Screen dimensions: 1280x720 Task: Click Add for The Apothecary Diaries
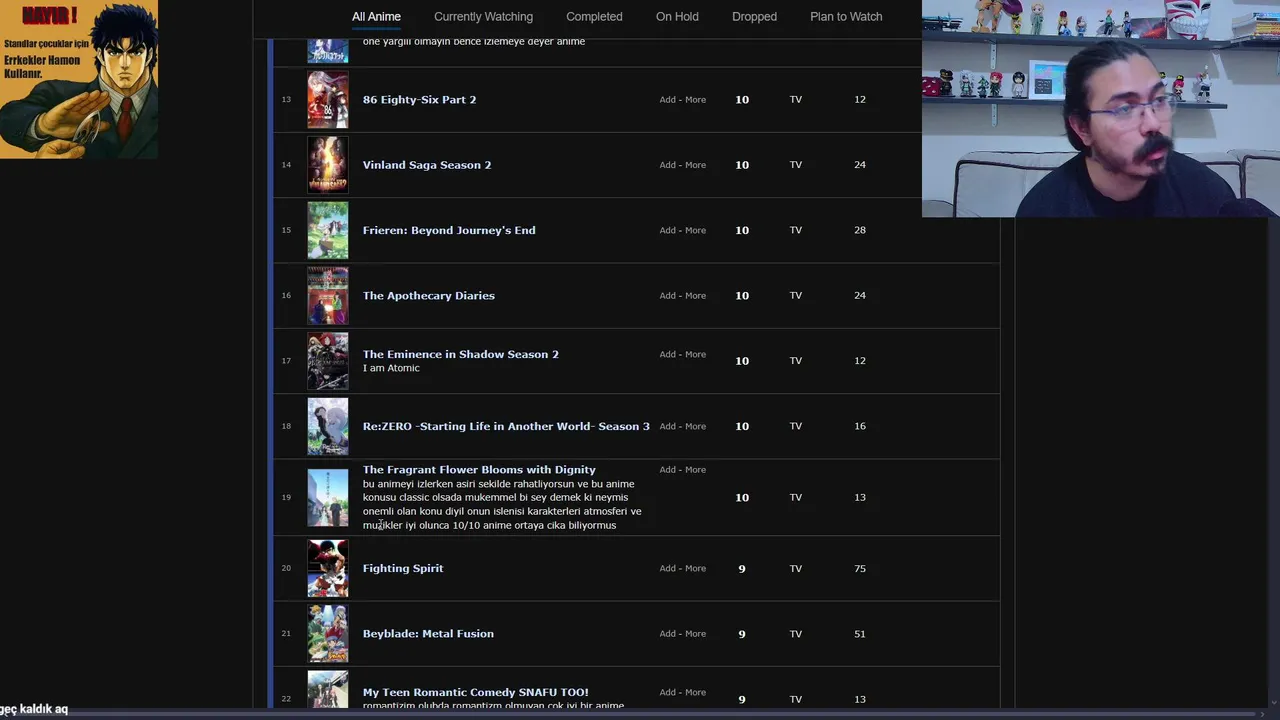tap(667, 295)
